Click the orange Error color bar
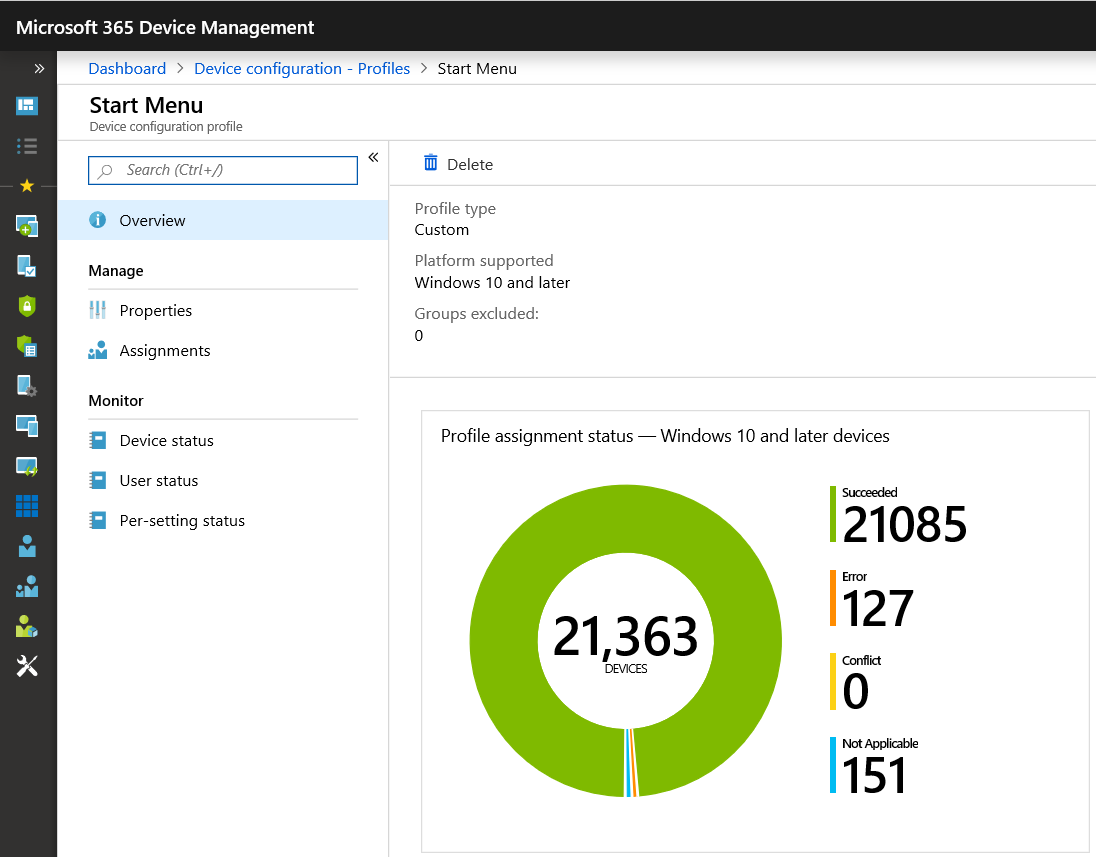The height and width of the screenshot is (857, 1096). coord(832,598)
